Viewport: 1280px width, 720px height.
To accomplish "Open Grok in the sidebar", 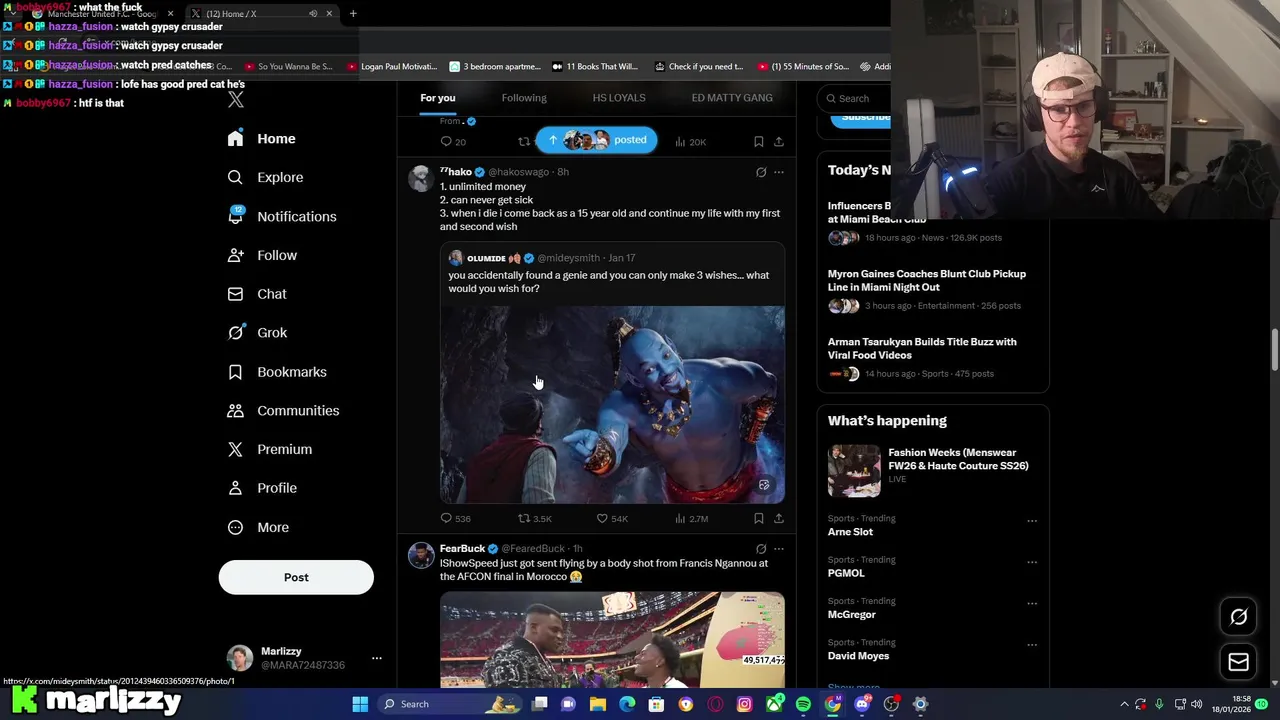I will (257, 333).
